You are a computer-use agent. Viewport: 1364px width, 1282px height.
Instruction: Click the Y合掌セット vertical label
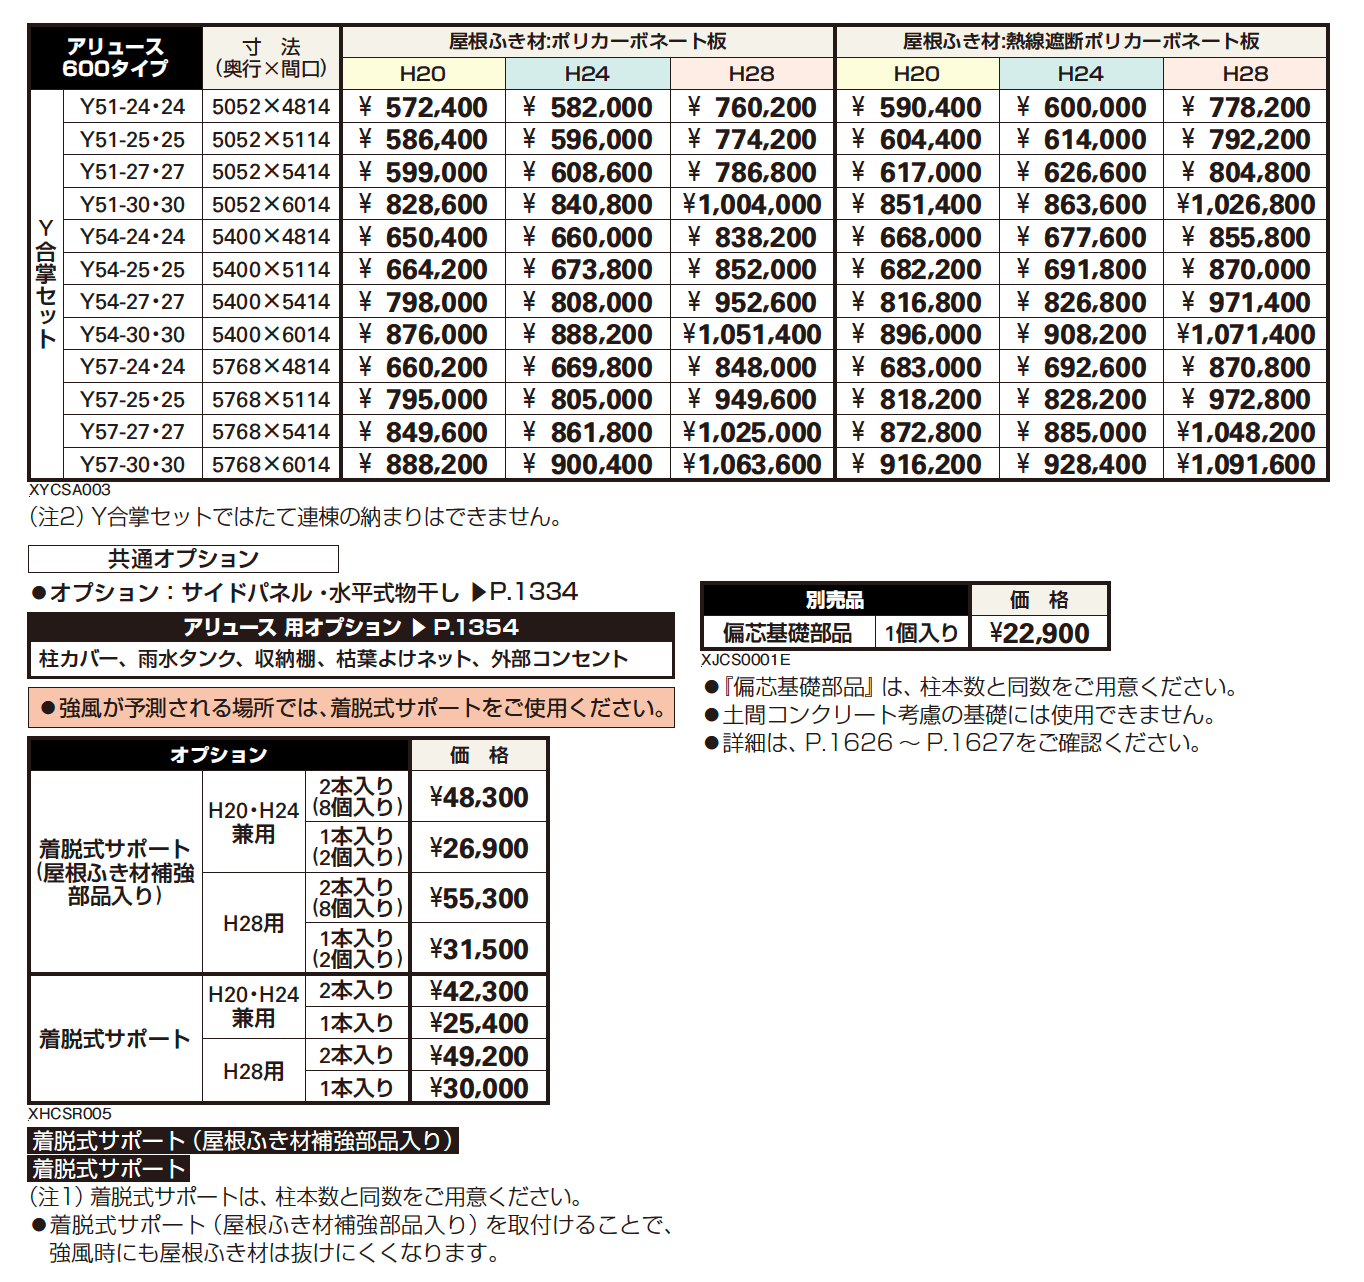click(x=47, y=284)
